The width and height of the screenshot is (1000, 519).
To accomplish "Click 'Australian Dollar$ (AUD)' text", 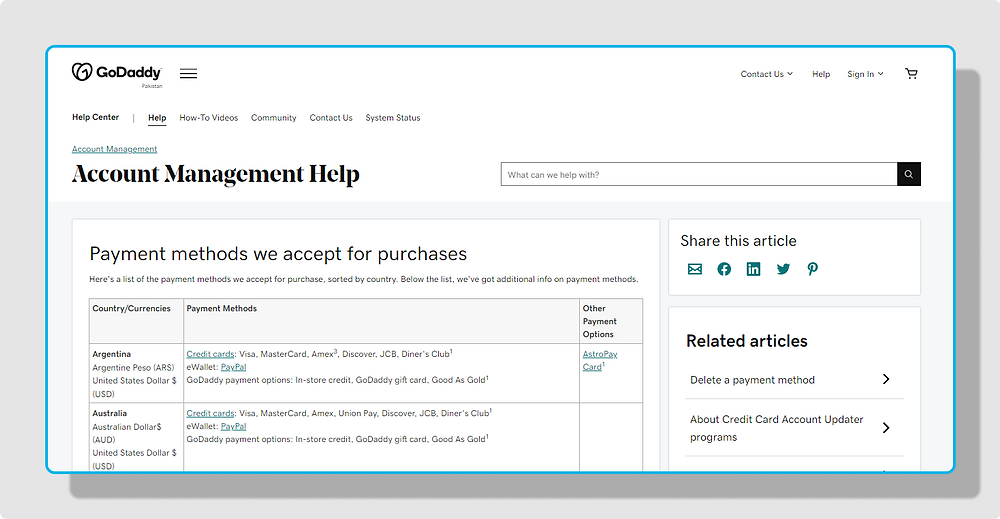I will coord(127,434).
